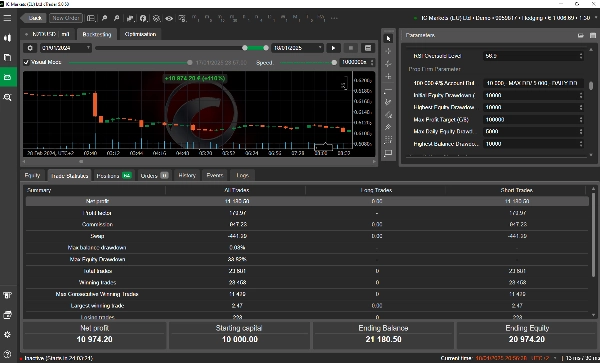Switch to the Equity tab
The image size is (600, 363).
point(33,175)
